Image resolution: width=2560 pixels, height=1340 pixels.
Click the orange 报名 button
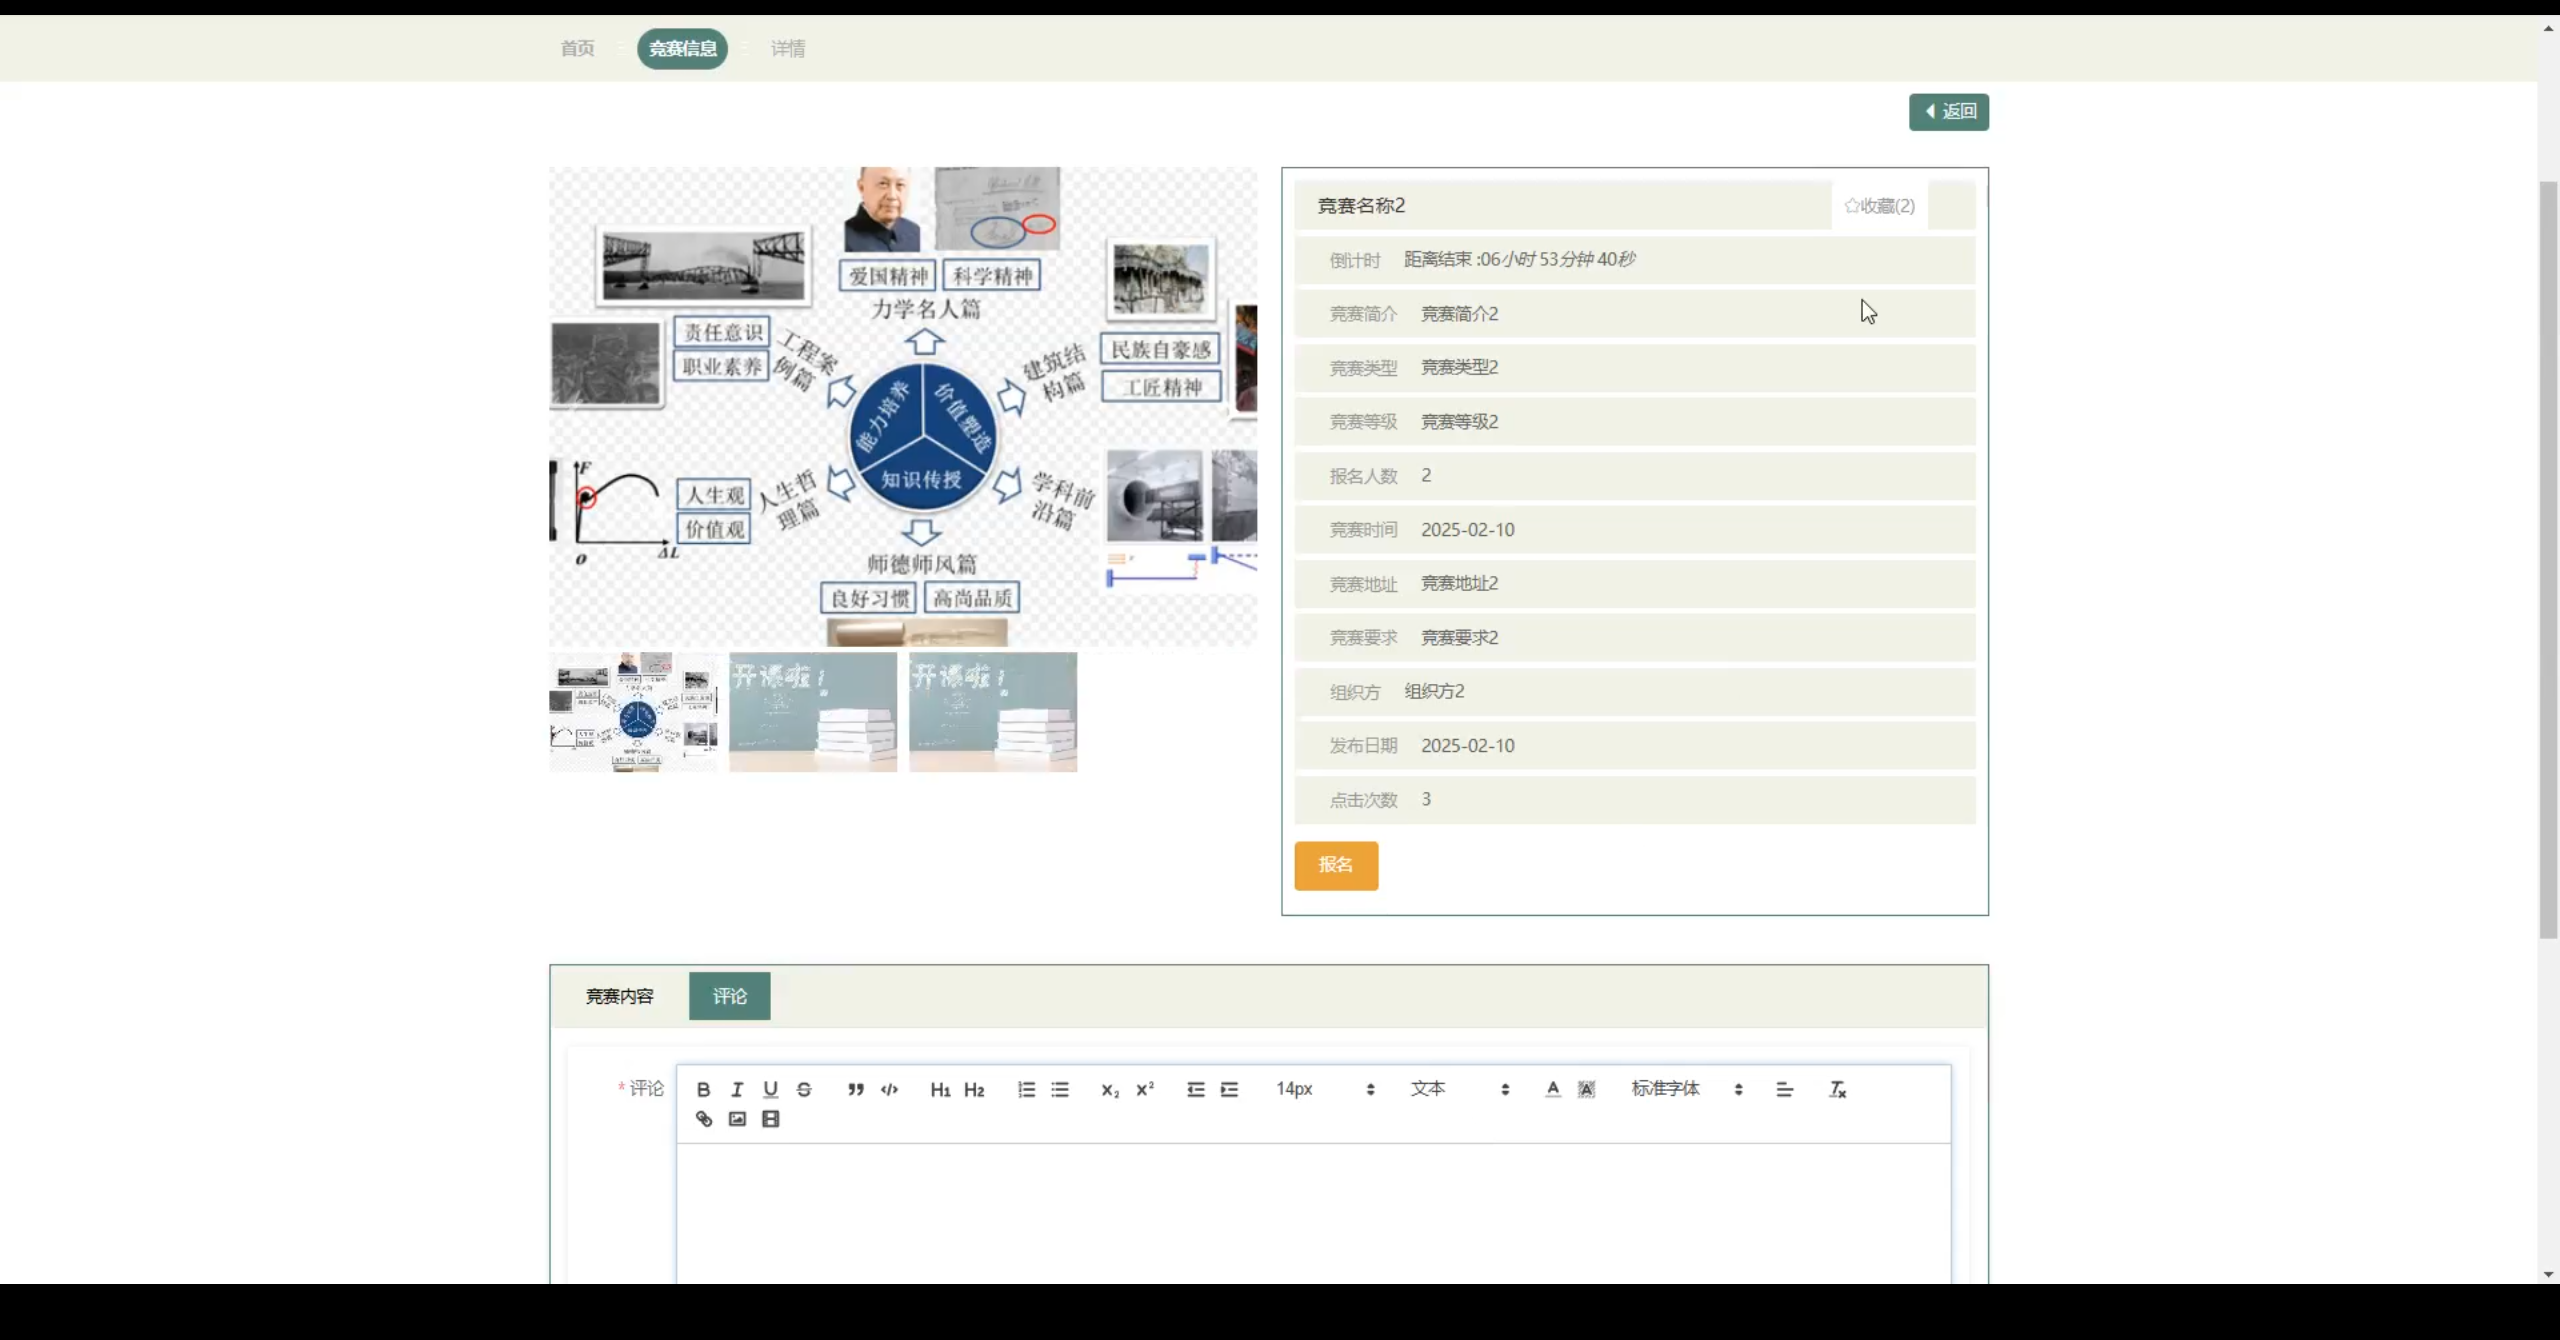[x=1335, y=865]
